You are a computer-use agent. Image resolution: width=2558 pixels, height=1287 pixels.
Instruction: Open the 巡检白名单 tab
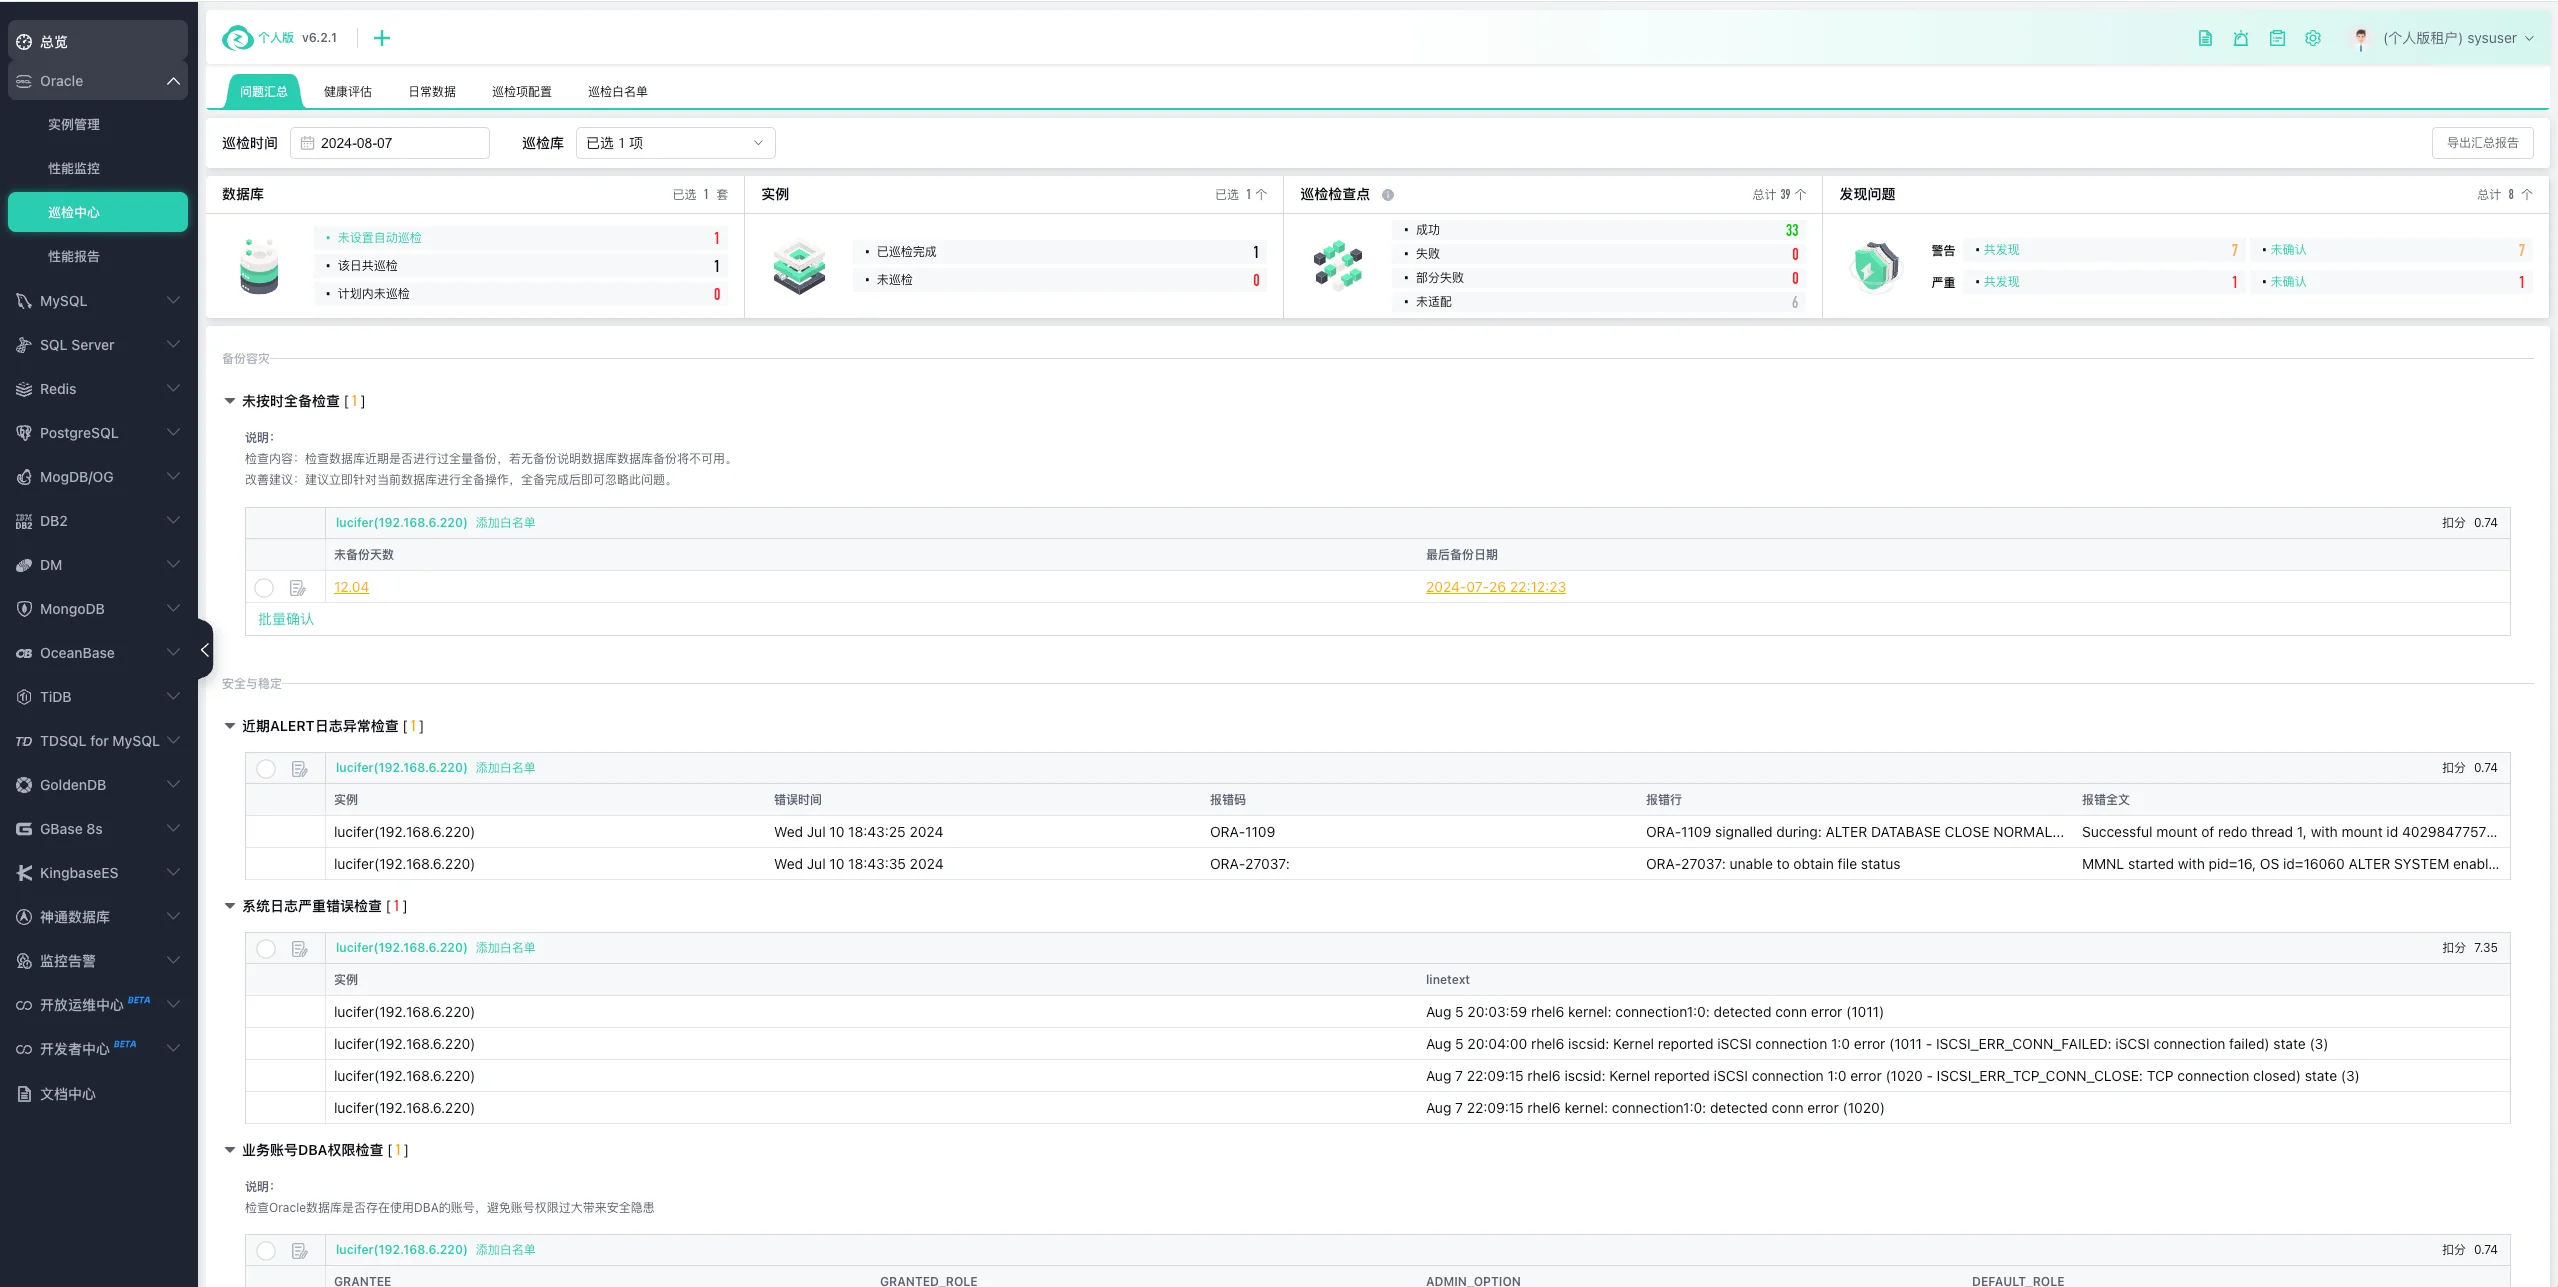click(x=617, y=91)
